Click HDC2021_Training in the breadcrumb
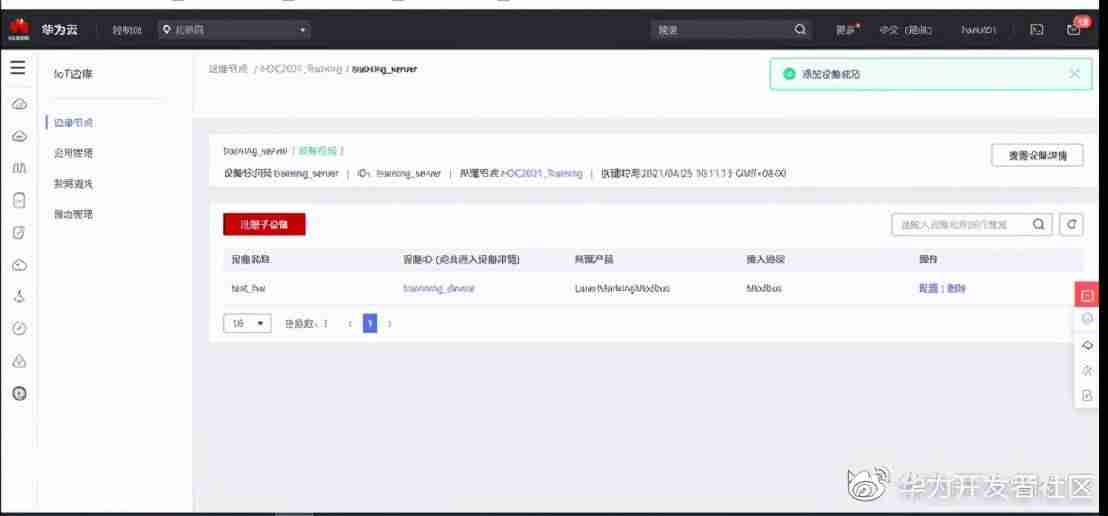This screenshot has height=516, width=1108. pos(301,69)
